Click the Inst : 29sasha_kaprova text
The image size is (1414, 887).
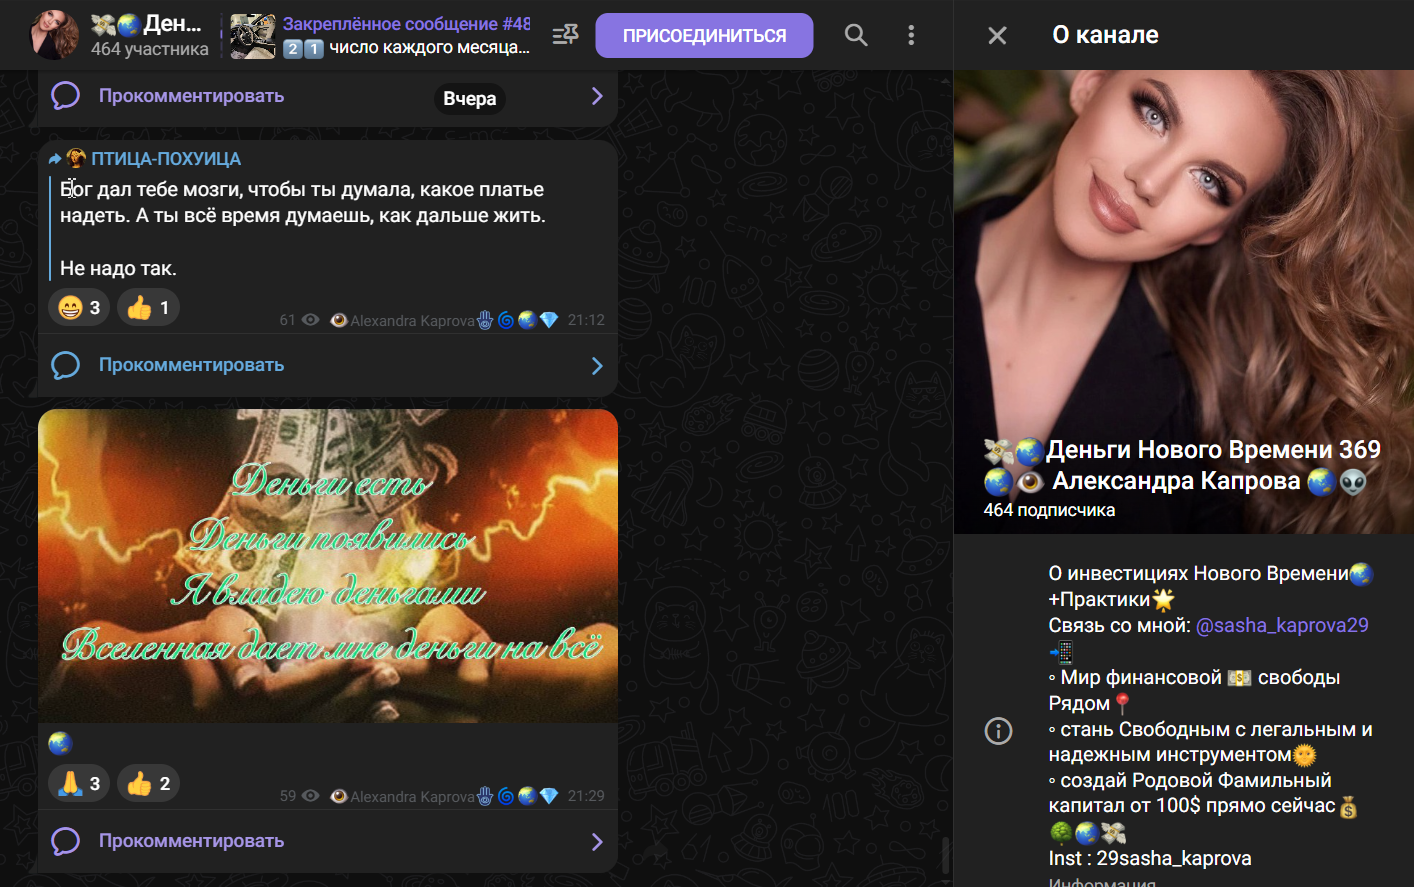(1150, 858)
